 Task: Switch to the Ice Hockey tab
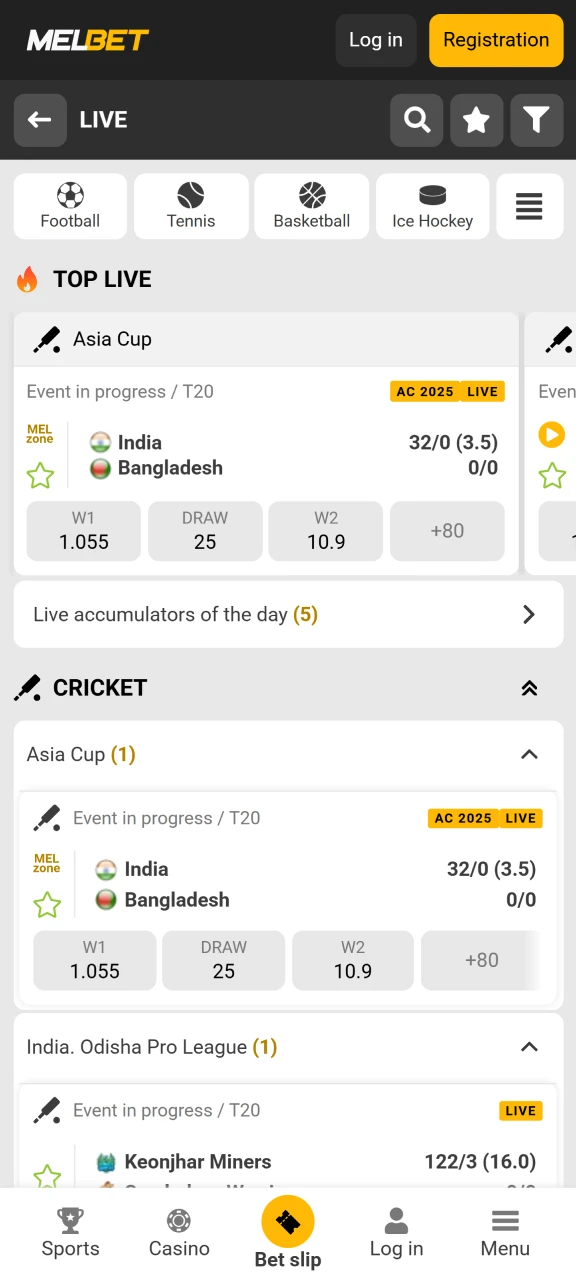[432, 206]
